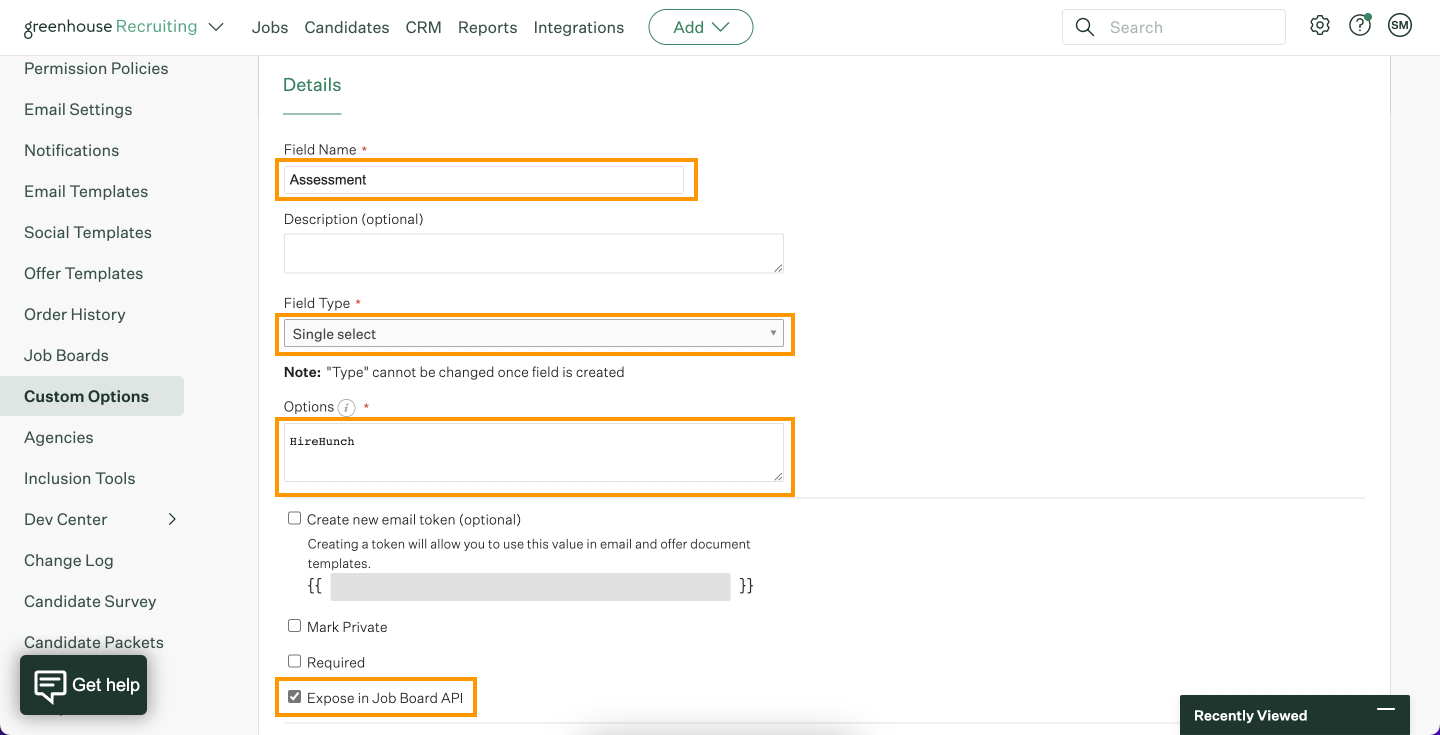Open Dev Center in the sidebar
1440x735 pixels.
66,519
